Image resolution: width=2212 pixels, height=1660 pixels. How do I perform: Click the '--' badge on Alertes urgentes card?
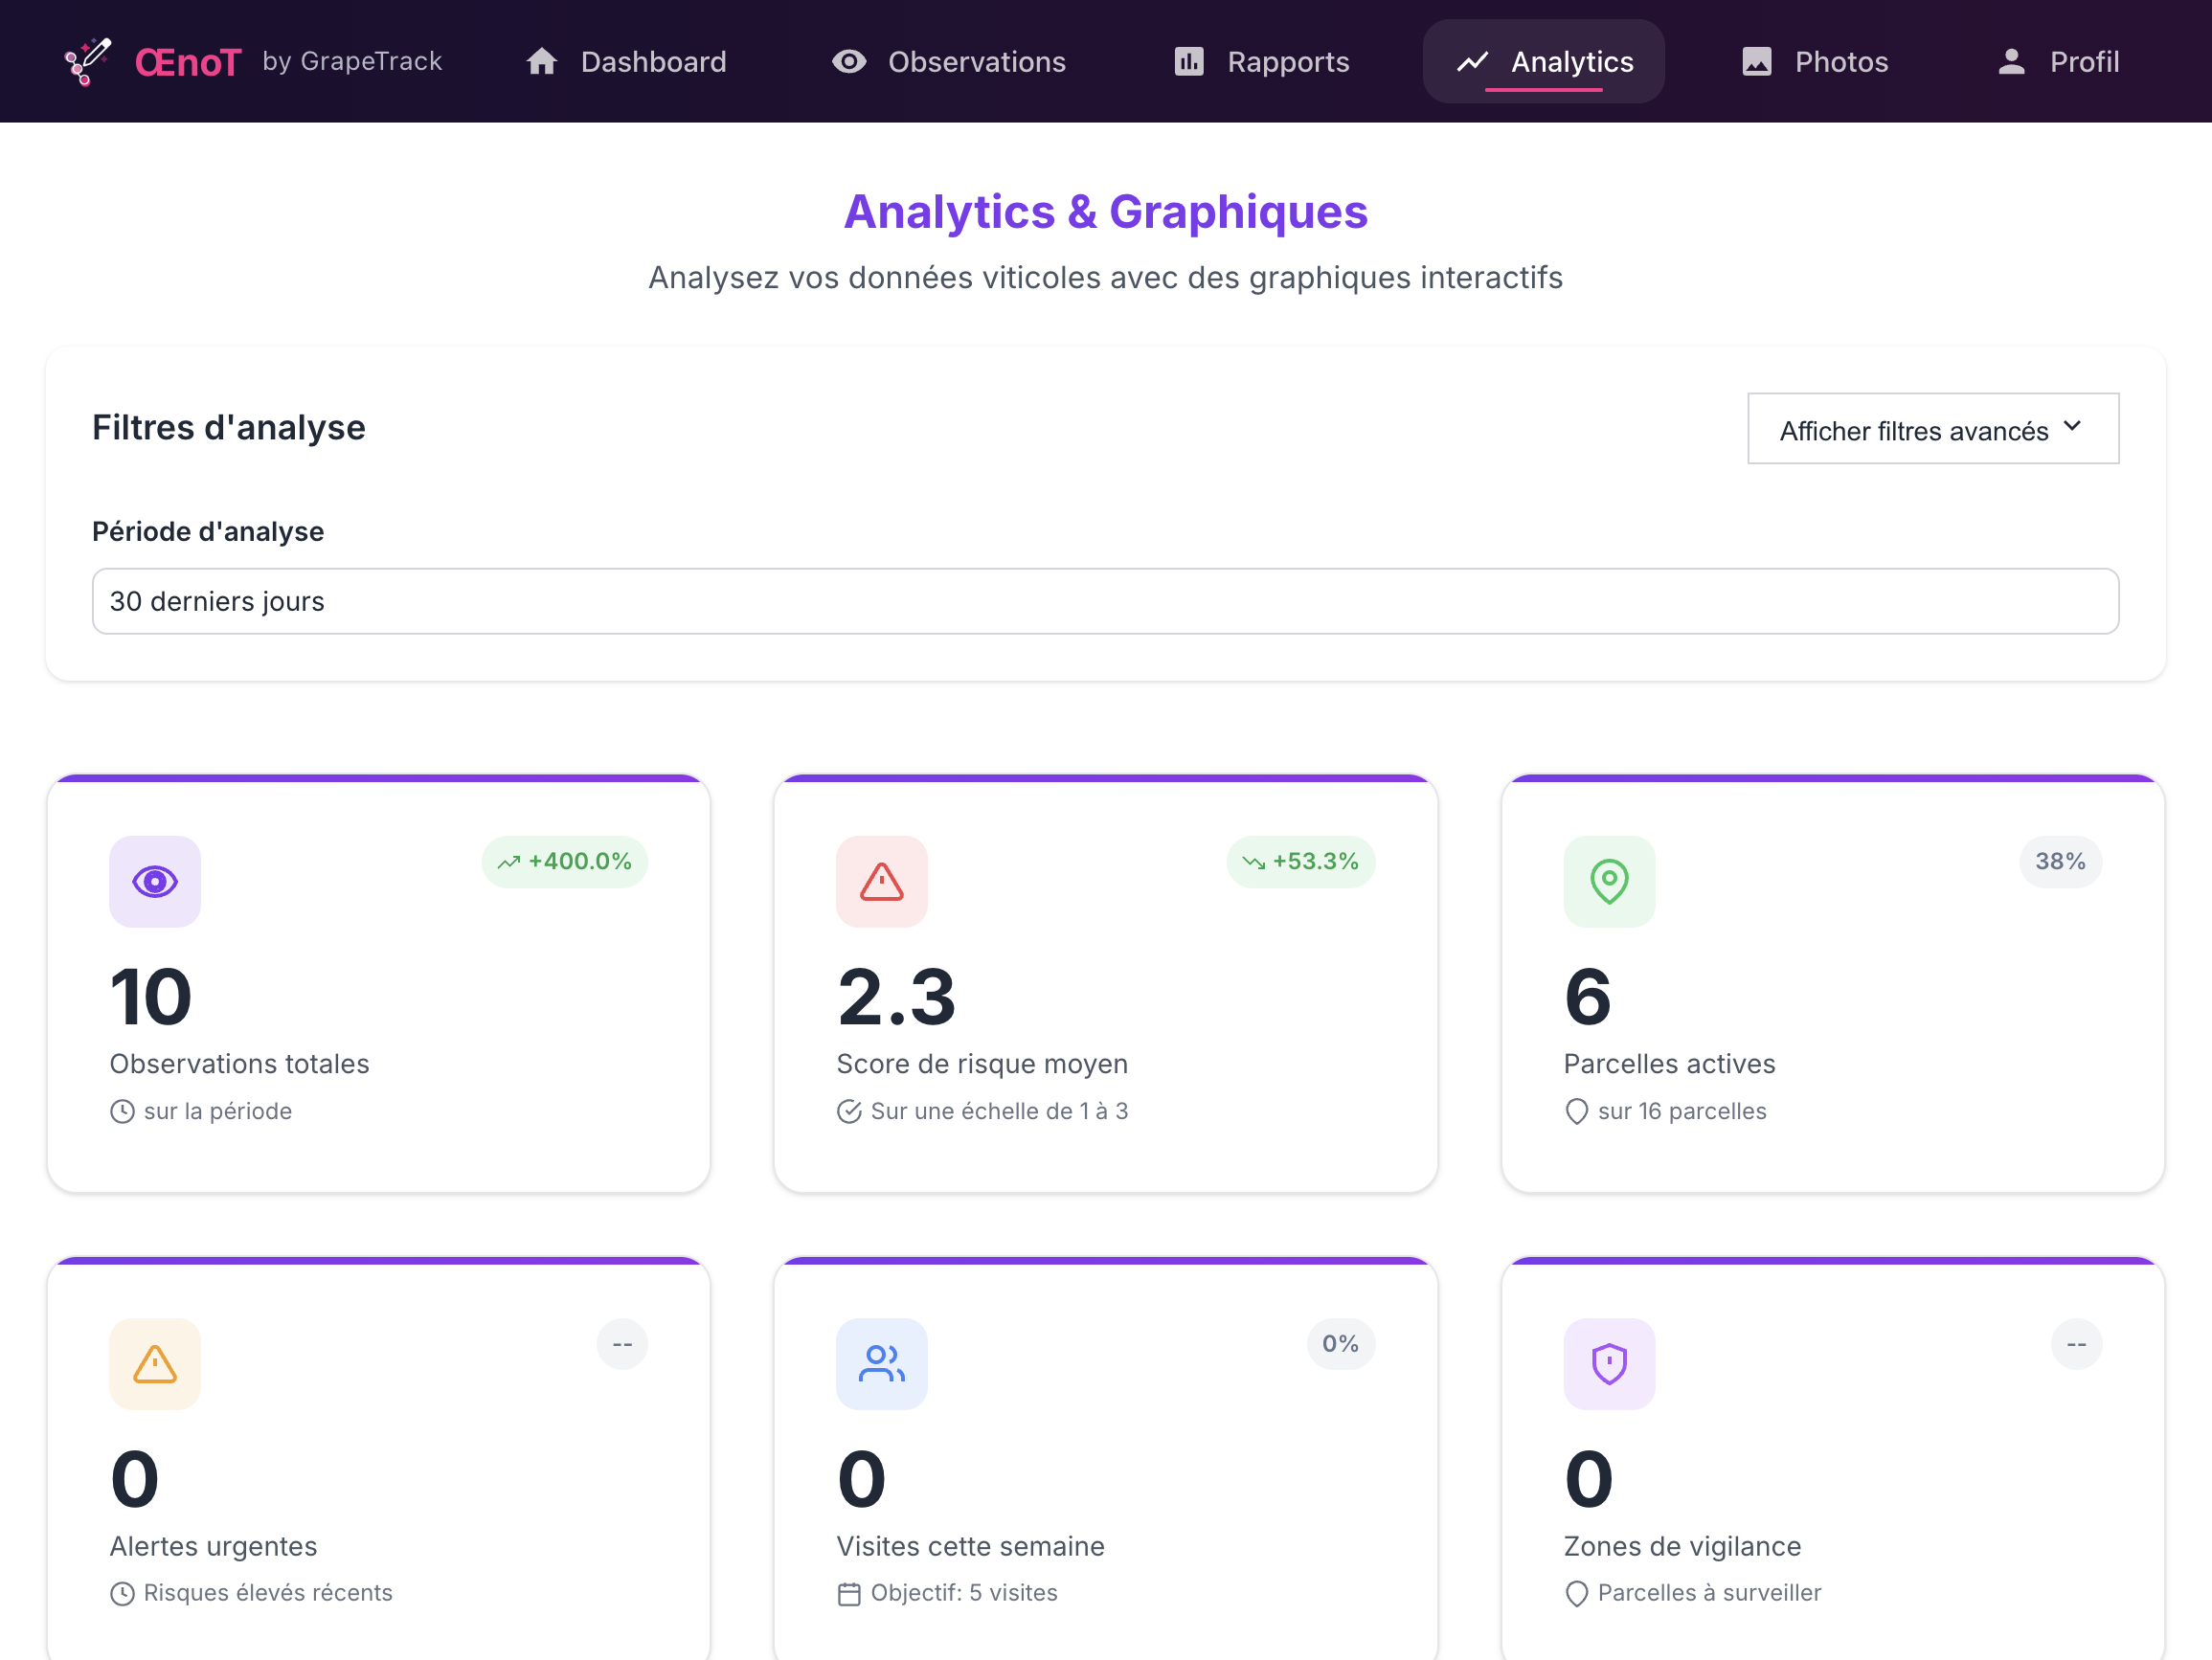pos(622,1344)
